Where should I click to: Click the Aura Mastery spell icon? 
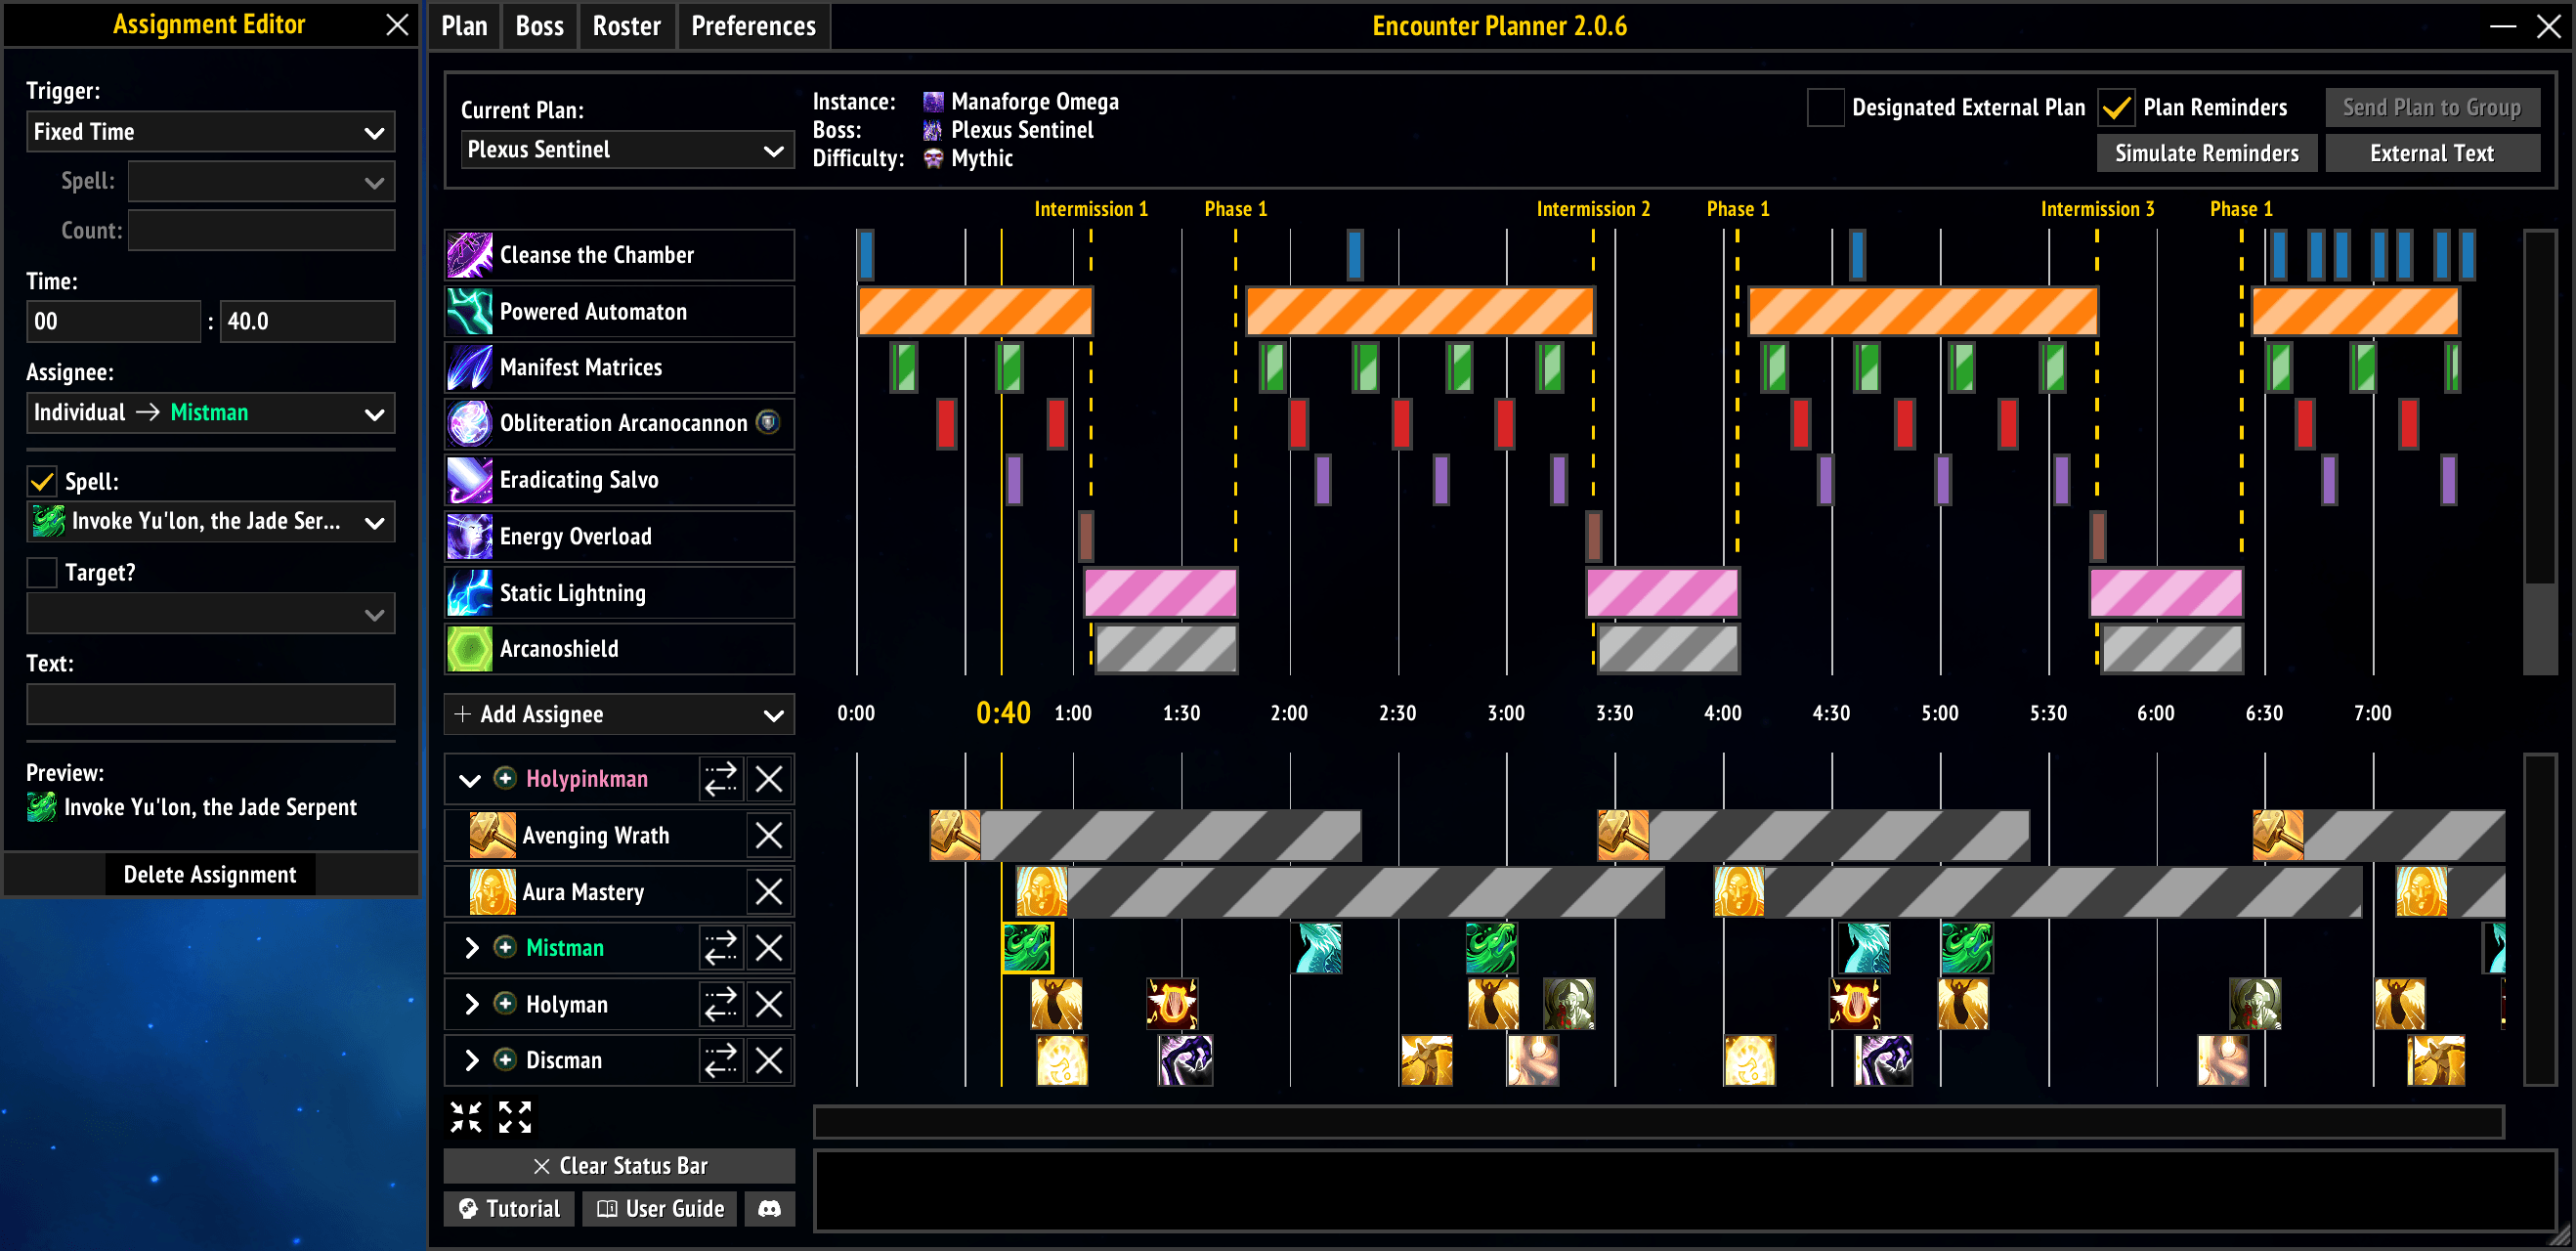tap(493, 891)
